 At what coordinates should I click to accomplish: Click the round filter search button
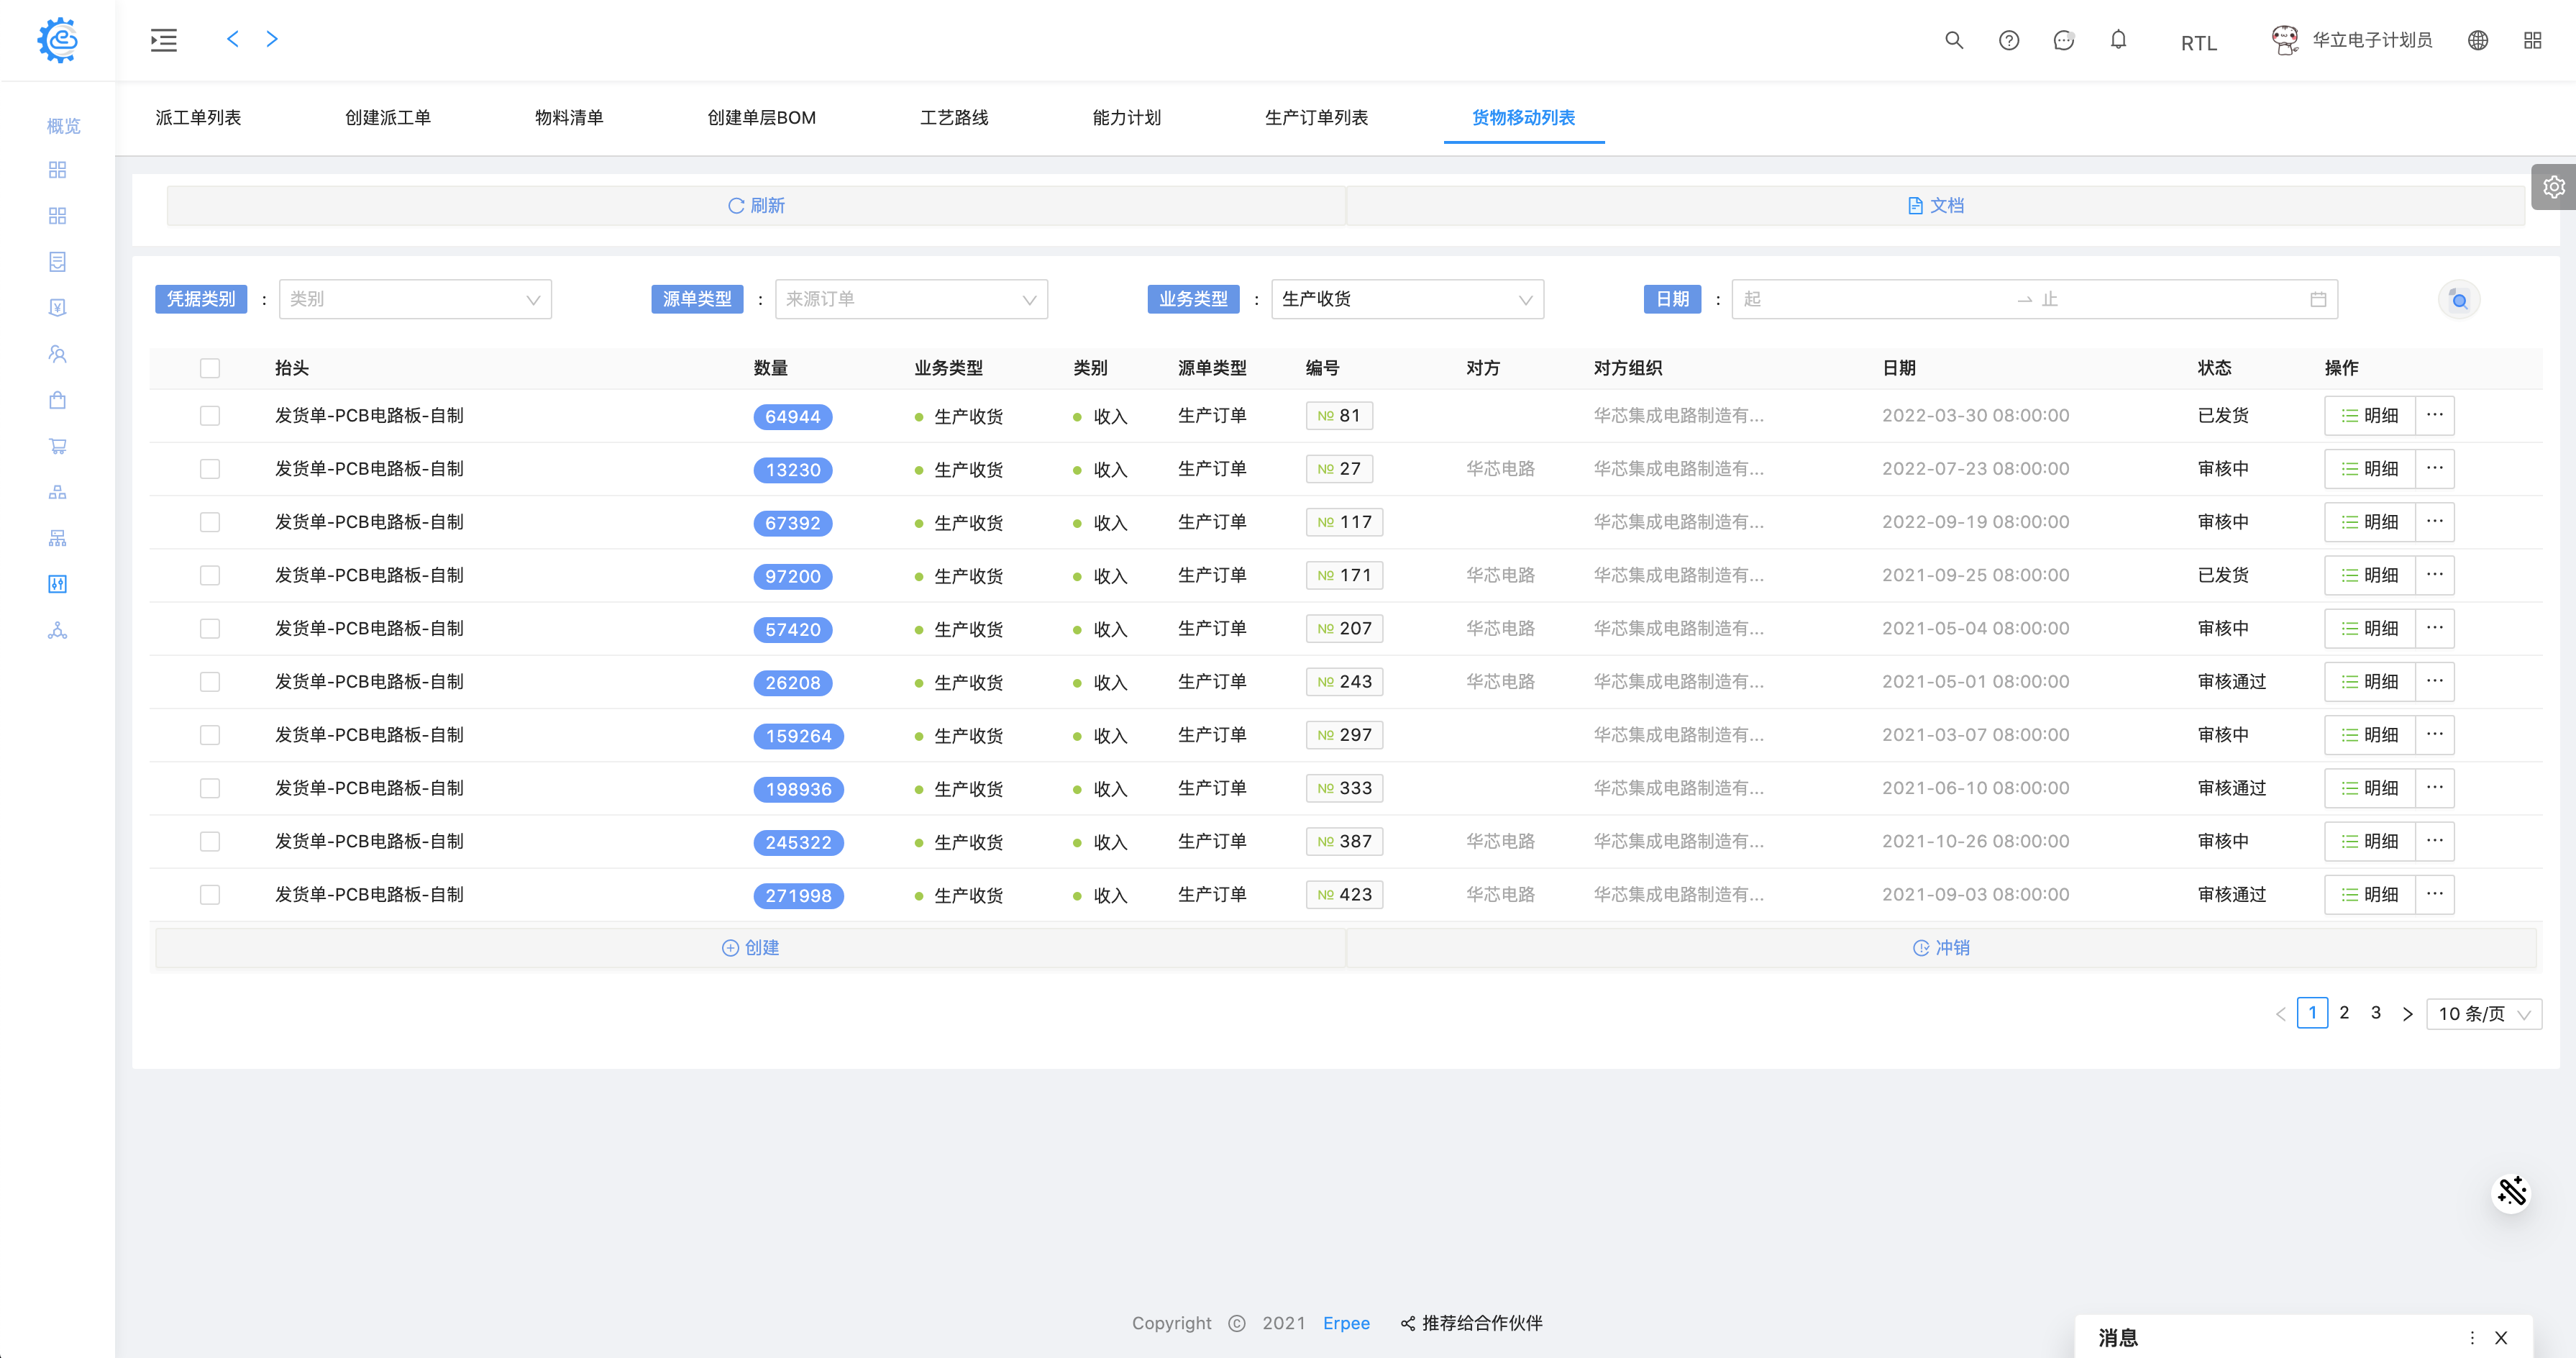coord(2459,300)
